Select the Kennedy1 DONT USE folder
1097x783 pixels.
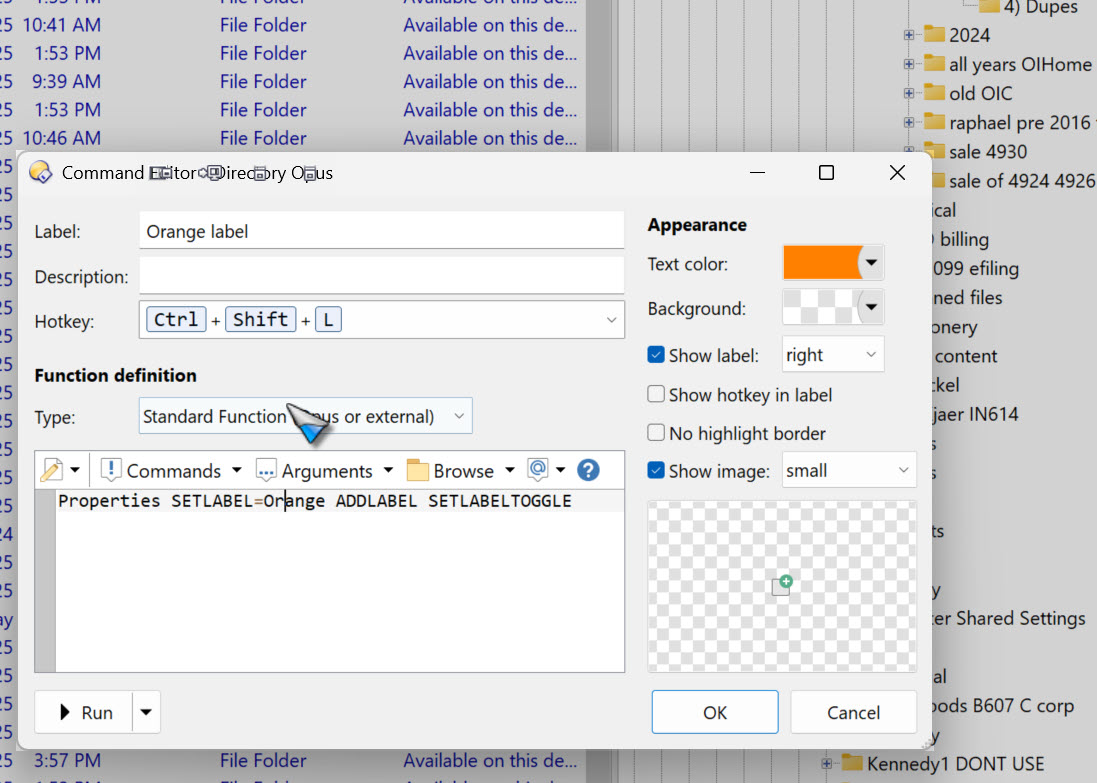(955, 763)
